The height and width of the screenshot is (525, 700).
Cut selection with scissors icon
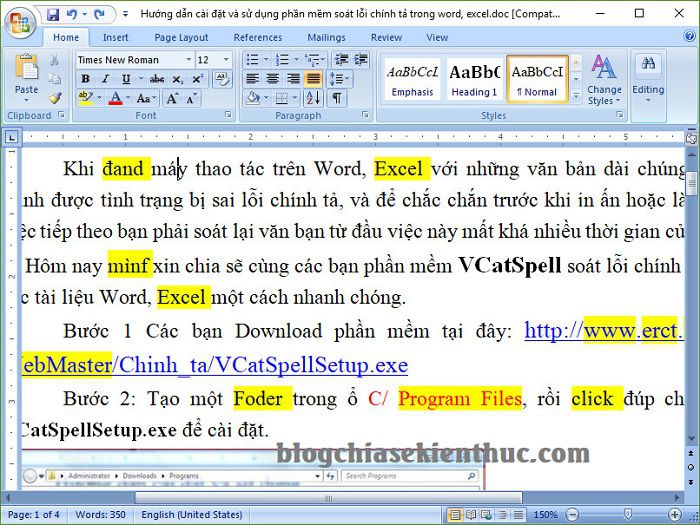click(x=54, y=60)
